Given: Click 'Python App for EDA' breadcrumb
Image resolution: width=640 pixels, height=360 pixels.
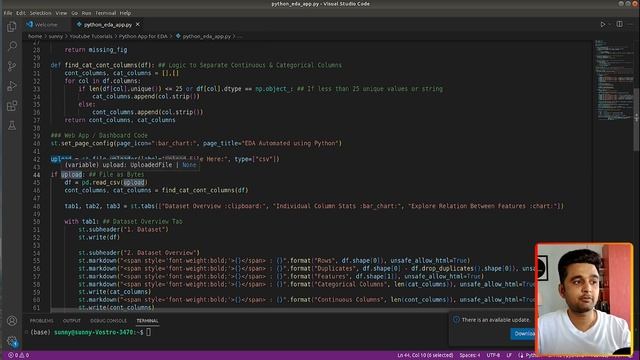Looking at the screenshot, I should pyautogui.click(x=143, y=36).
